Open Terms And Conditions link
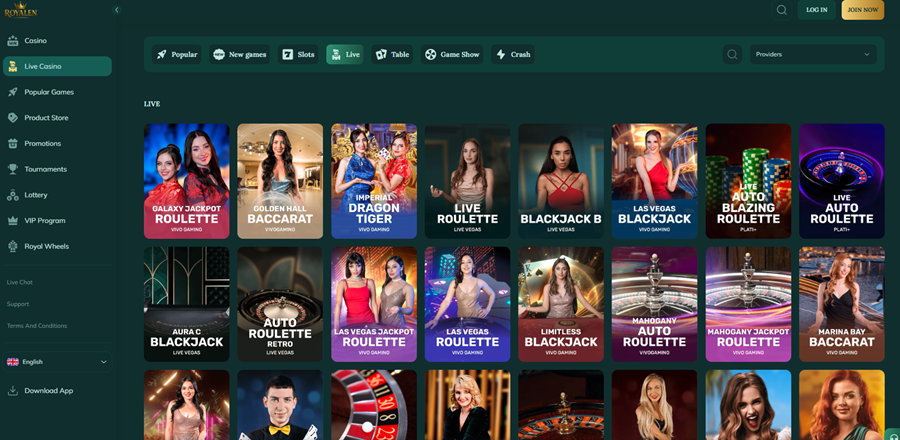The height and width of the screenshot is (440, 900). pyautogui.click(x=37, y=326)
